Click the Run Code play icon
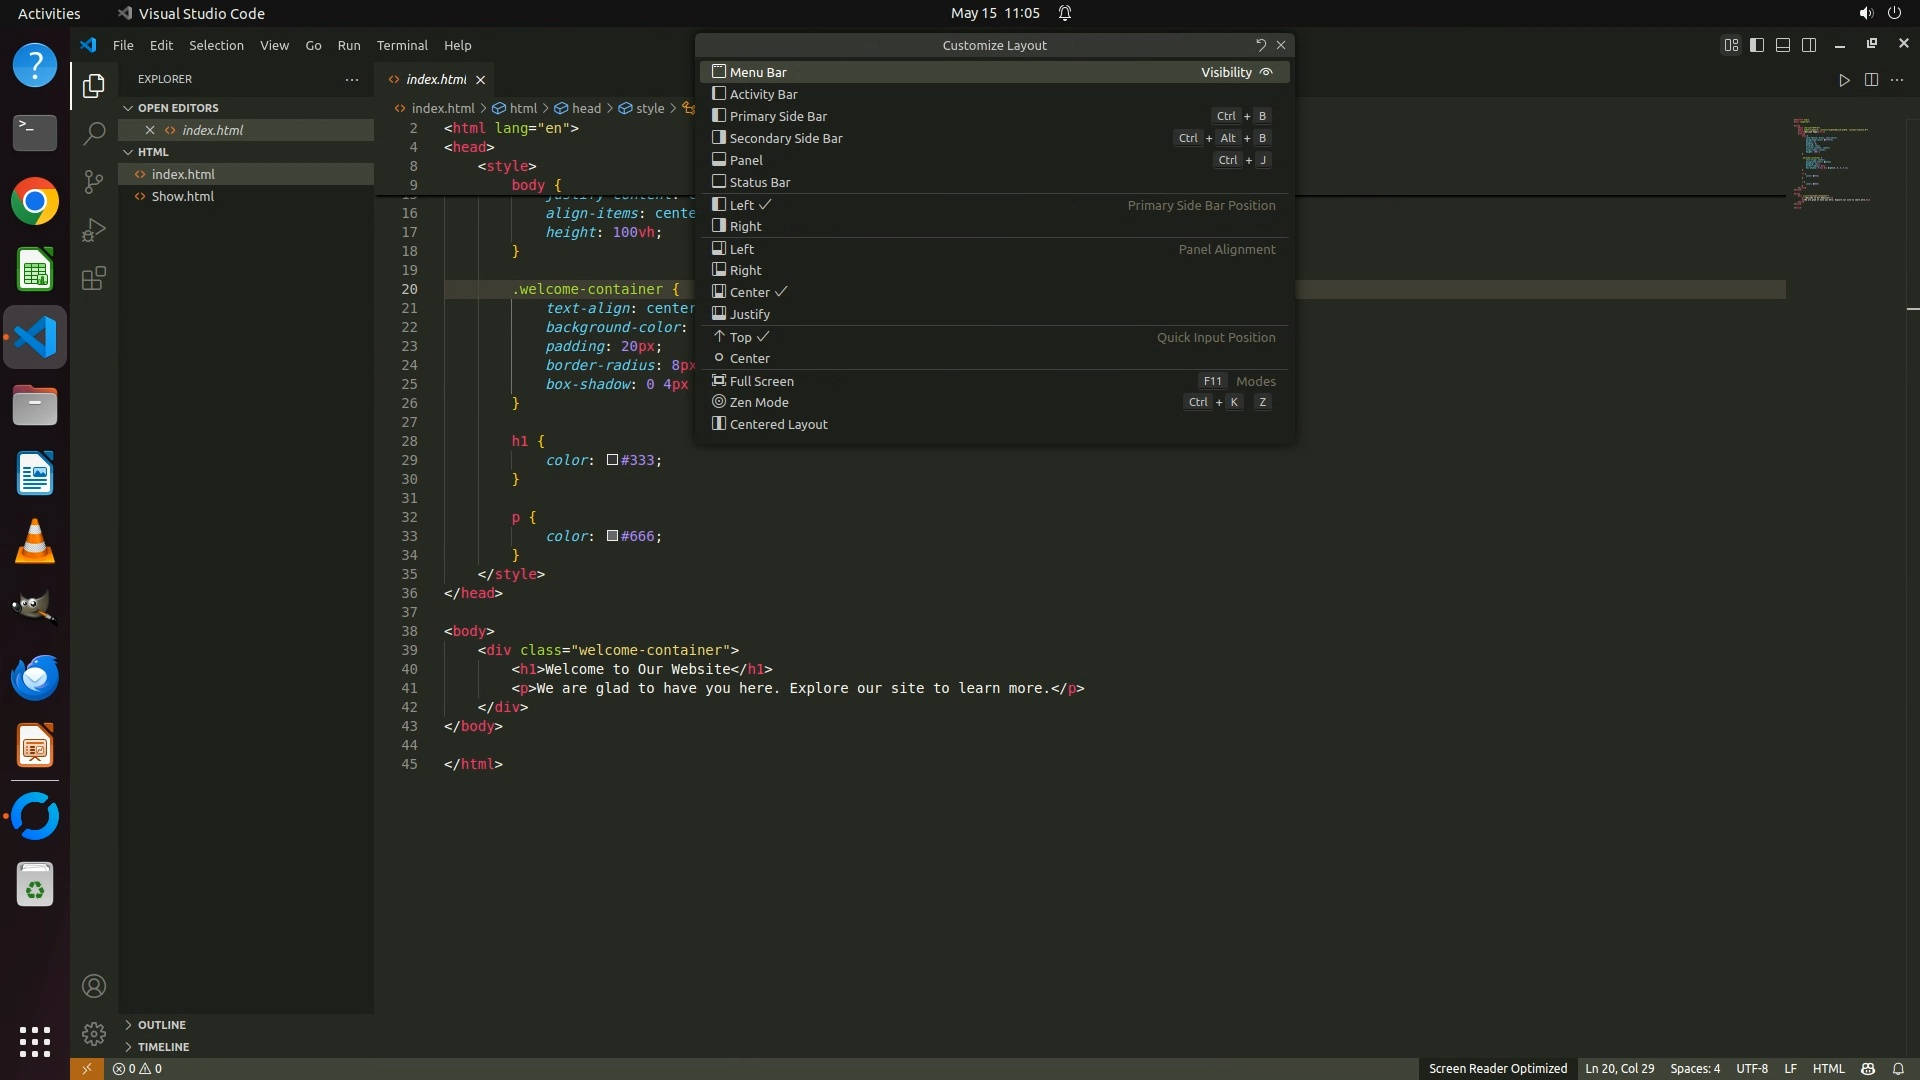The height and width of the screenshot is (1080, 1920). (x=1844, y=80)
